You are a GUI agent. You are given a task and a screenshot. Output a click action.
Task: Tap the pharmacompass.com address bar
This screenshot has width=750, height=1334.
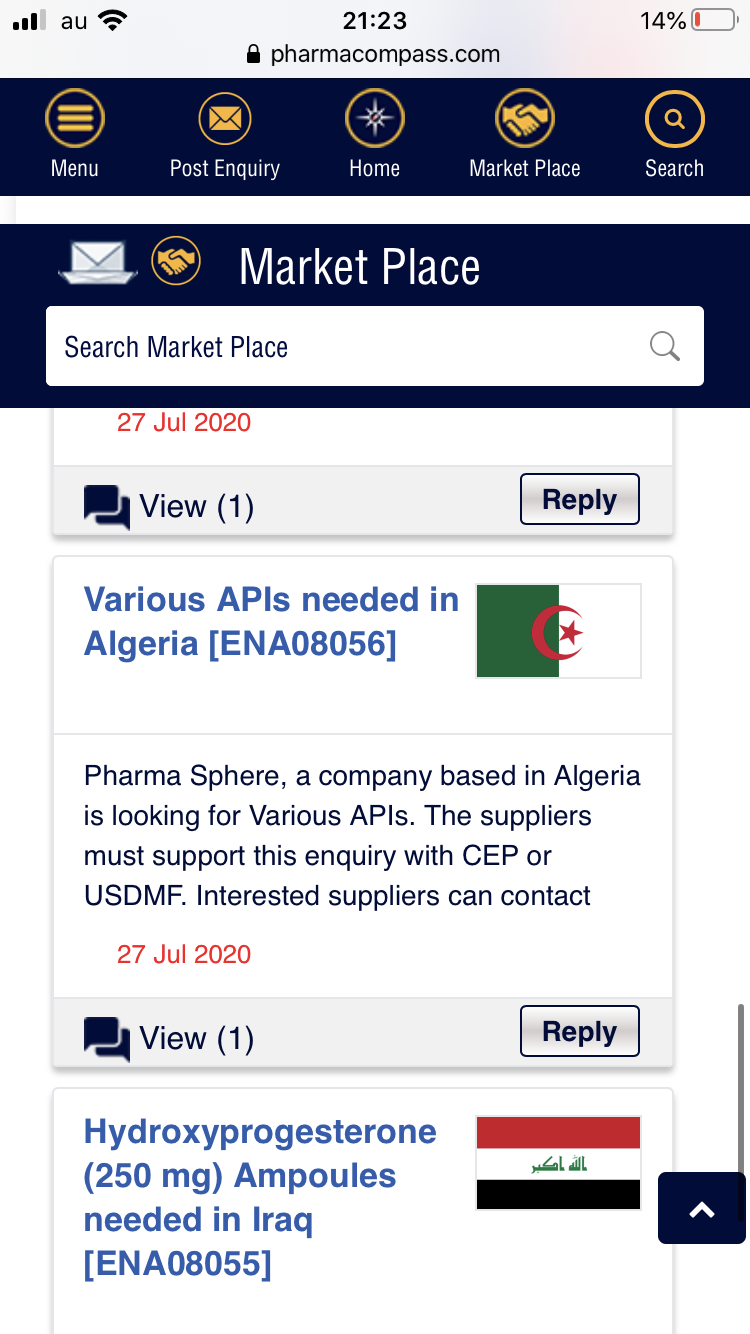pyautogui.click(x=374, y=54)
